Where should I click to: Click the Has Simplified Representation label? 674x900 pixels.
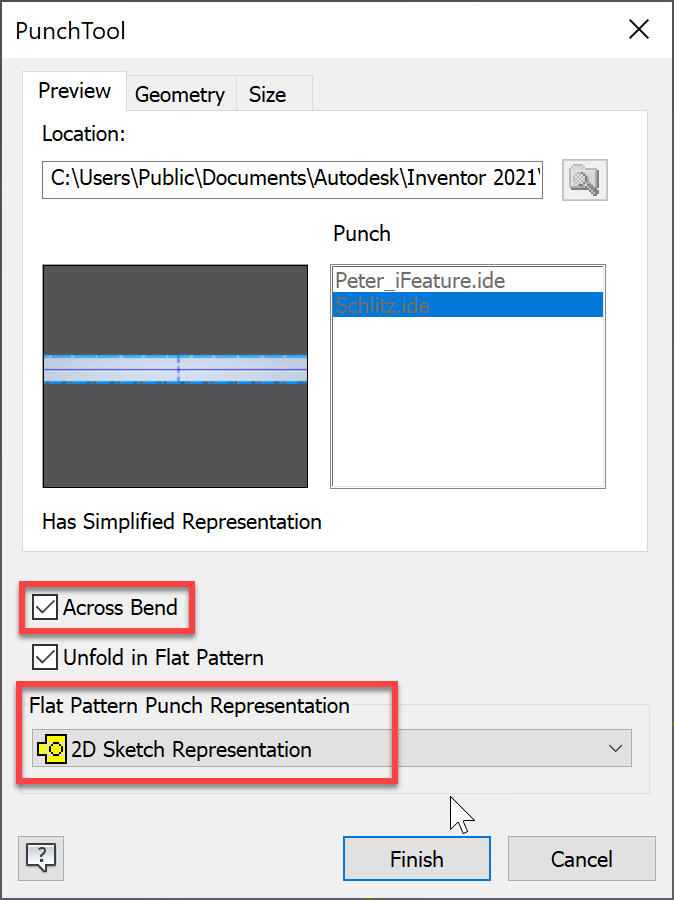coord(181,521)
